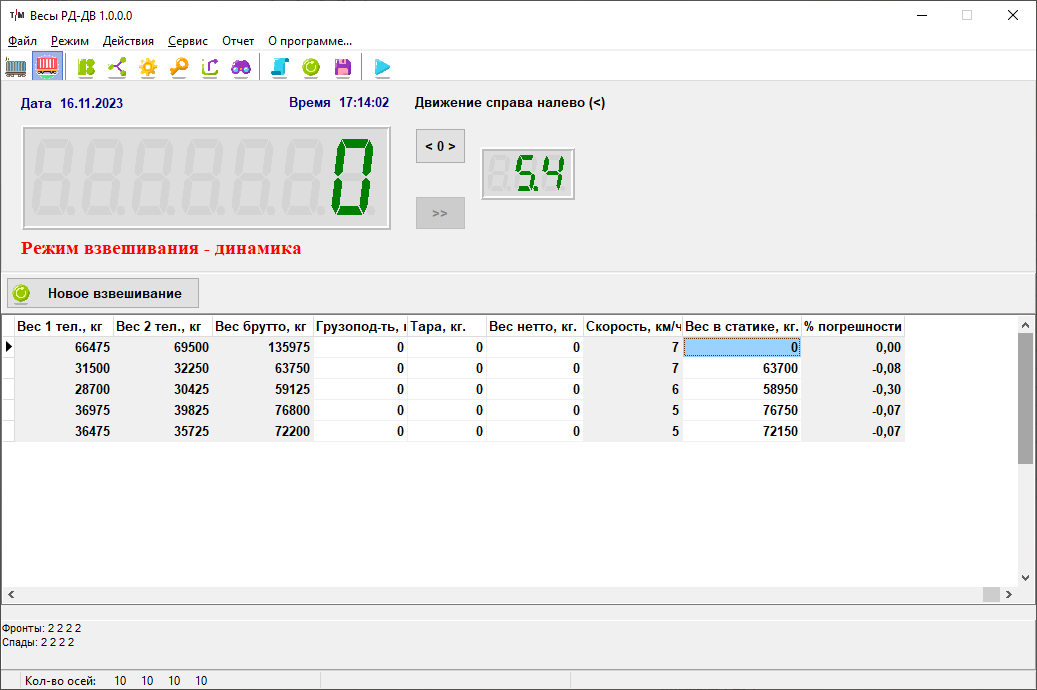Click the green circular refresh toolbar icon
This screenshot has height=690, width=1037.
[311, 67]
